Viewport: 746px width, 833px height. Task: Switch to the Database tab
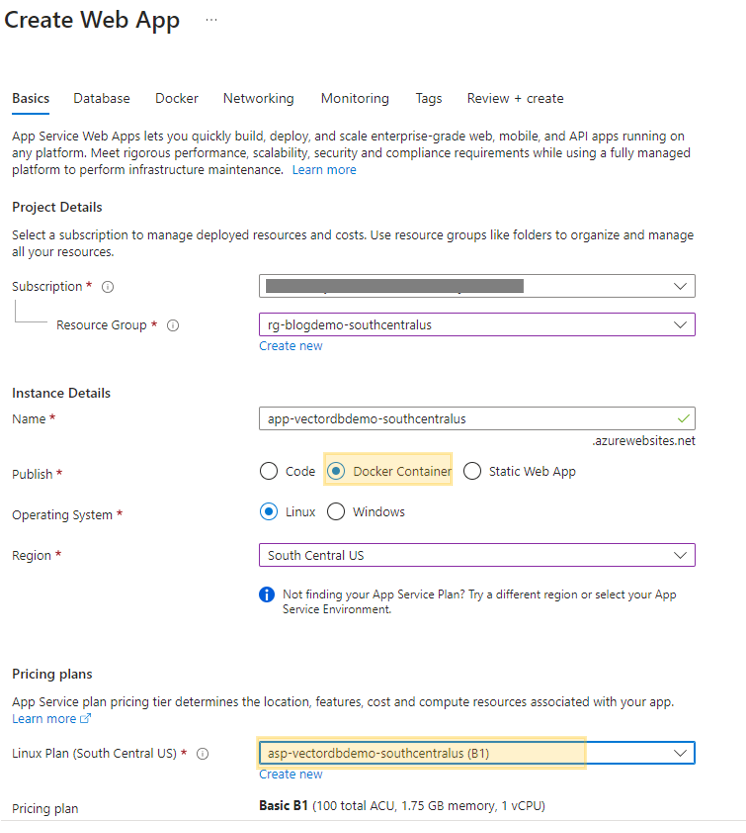pos(101,98)
